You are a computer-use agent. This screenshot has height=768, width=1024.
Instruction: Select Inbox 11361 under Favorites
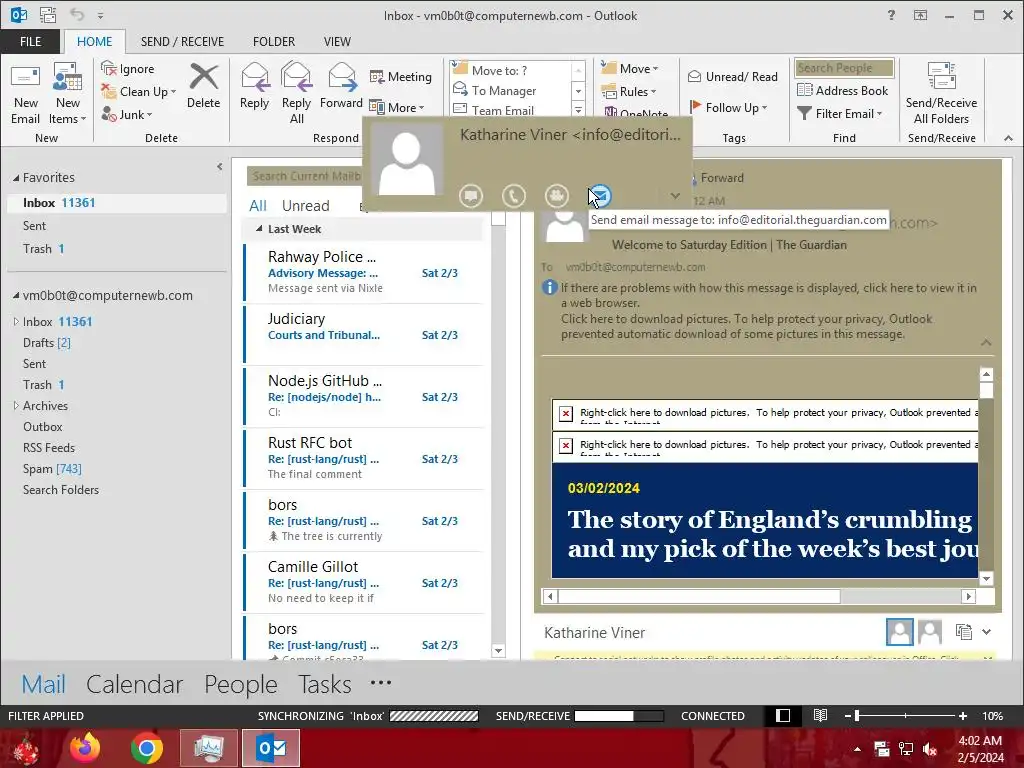(x=117, y=203)
